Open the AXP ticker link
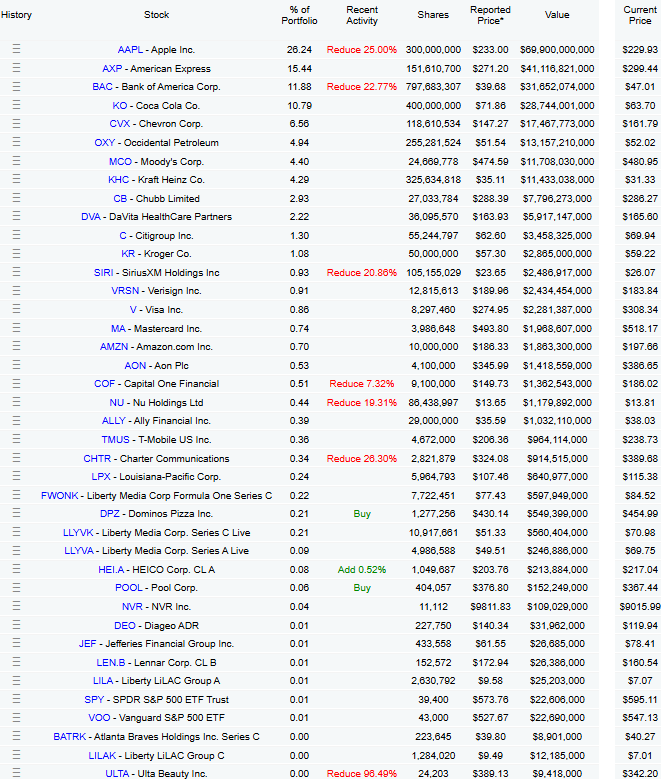This screenshot has height=779, width=661. click(112, 69)
